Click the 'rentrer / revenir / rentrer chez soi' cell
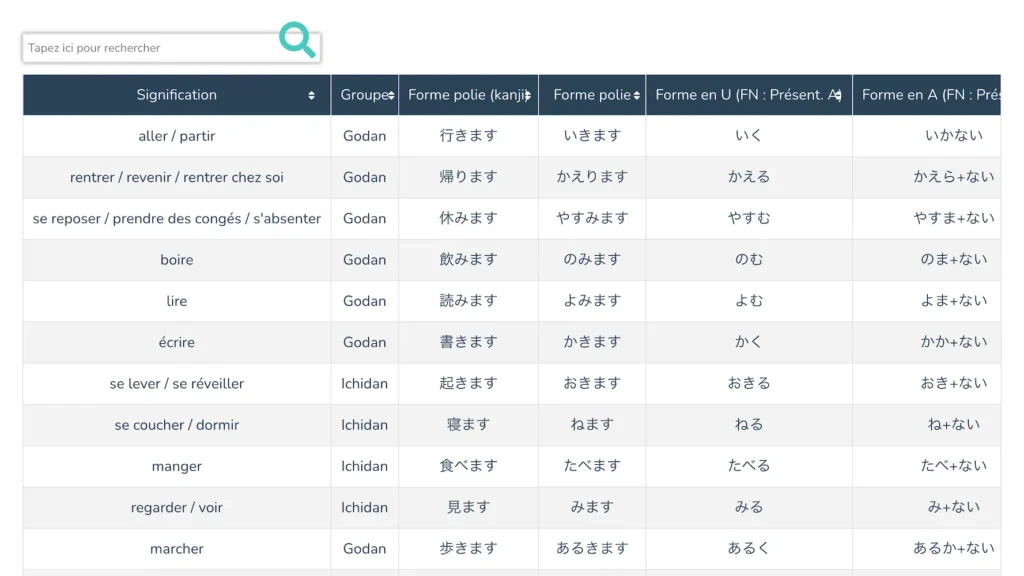The image size is (1024, 576). [x=176, y=177]
